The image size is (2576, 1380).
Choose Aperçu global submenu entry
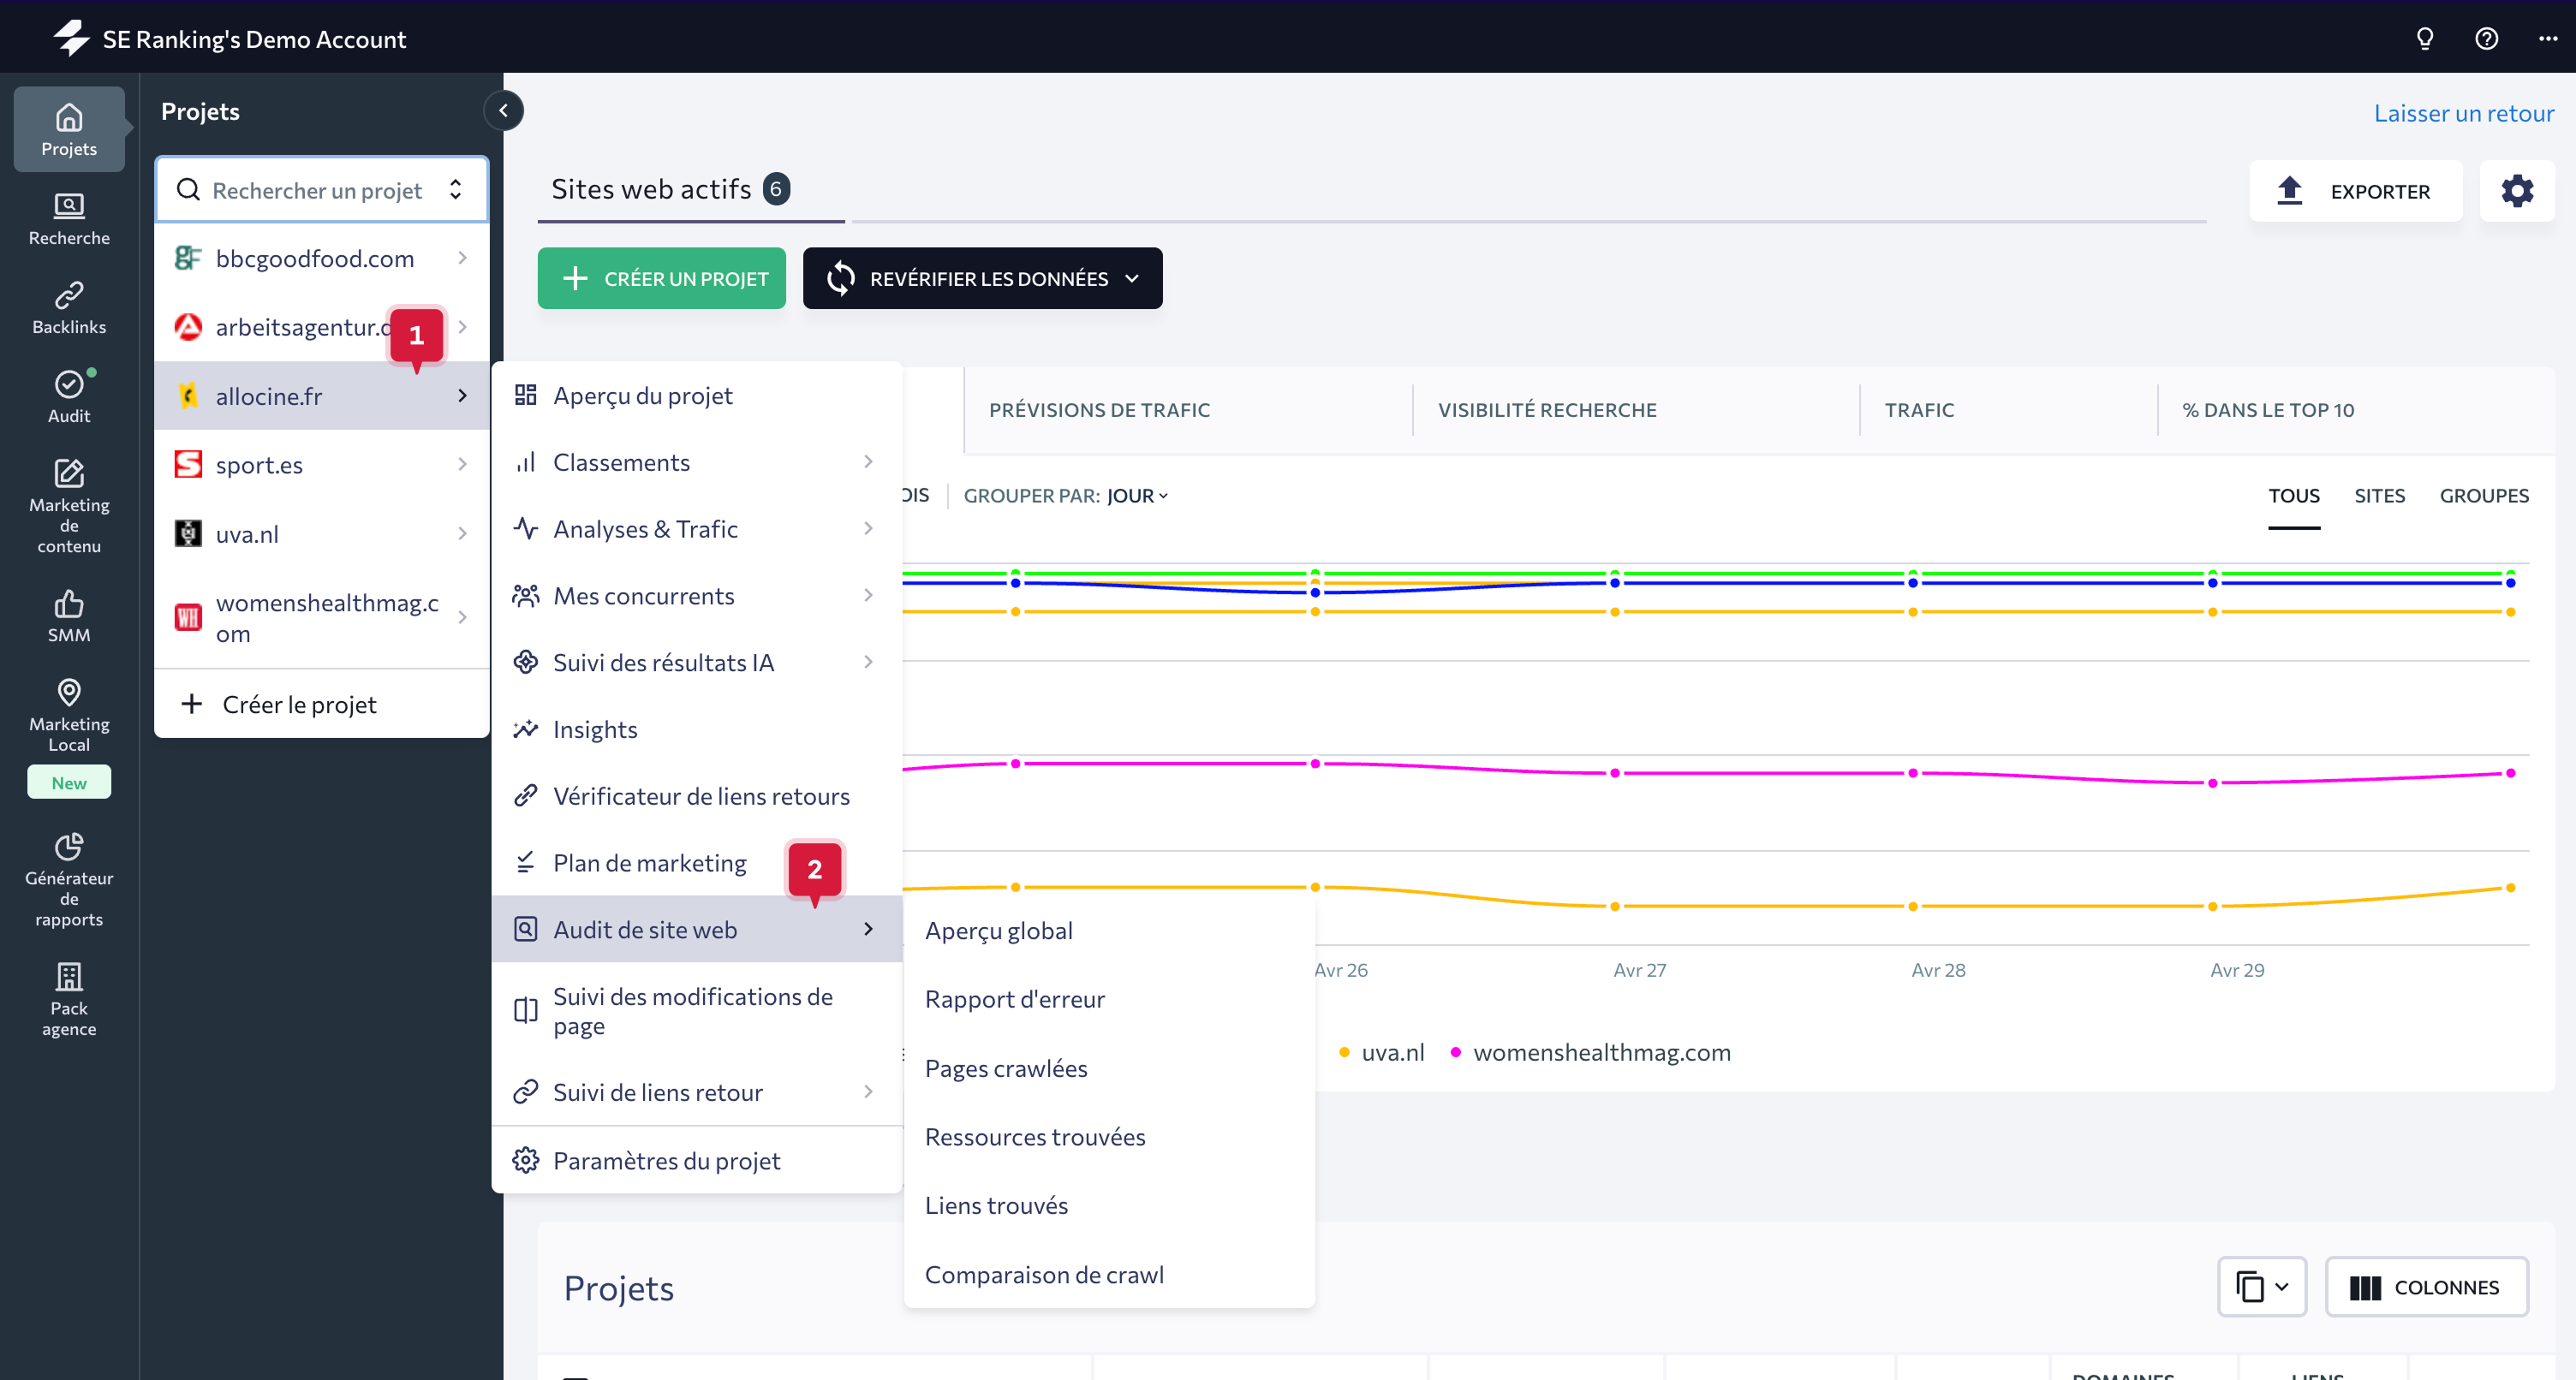coord(1109,931)
